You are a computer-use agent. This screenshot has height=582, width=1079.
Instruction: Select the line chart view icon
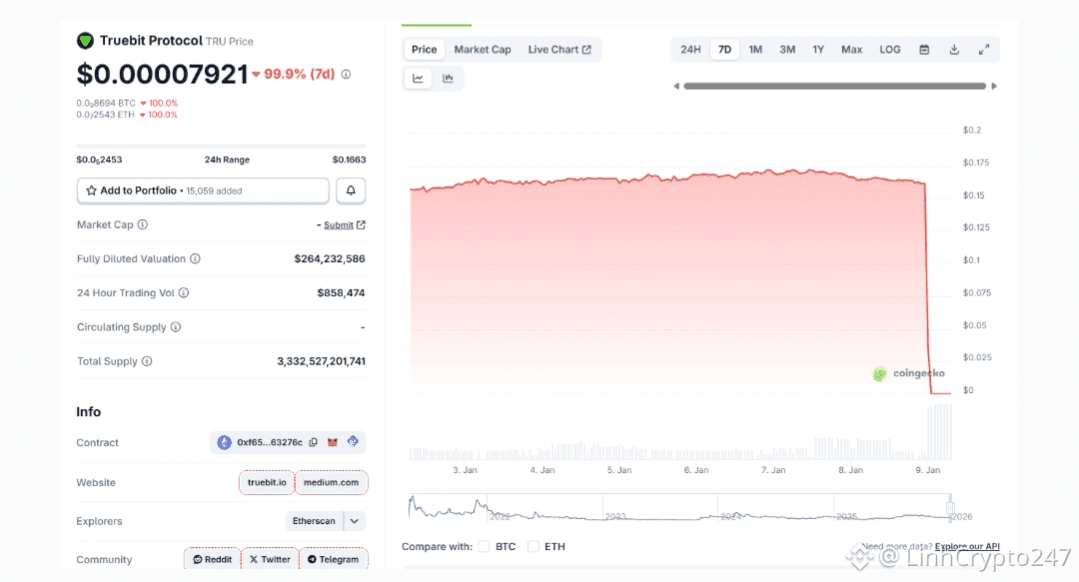point(418,78)
